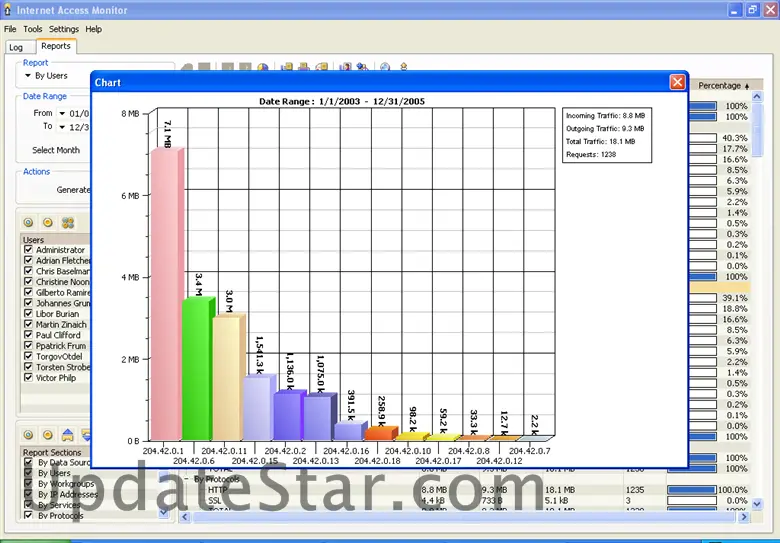Toggle the By IP Addresses section checkbox

point(28,494)
